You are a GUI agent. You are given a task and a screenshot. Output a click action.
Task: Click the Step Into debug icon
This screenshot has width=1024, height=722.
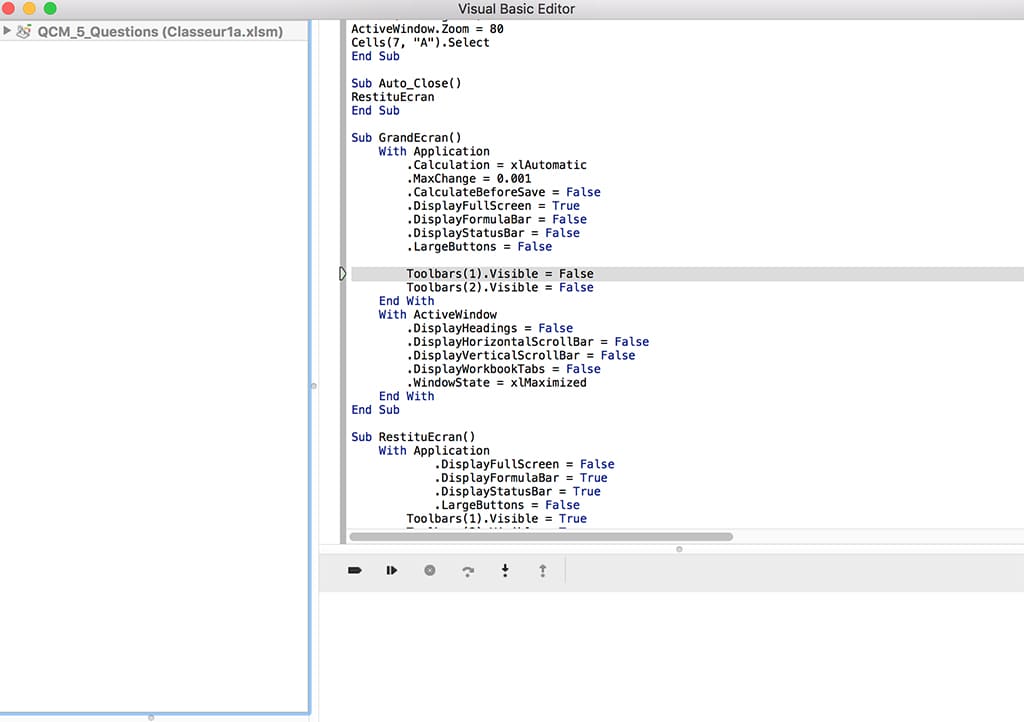tap(505, 570)
